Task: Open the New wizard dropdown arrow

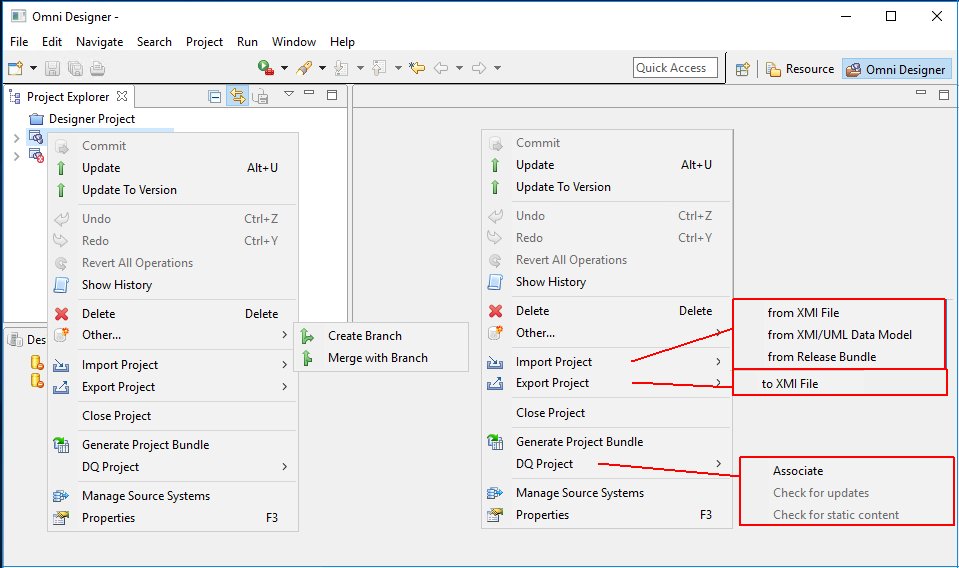Action: 33,68
